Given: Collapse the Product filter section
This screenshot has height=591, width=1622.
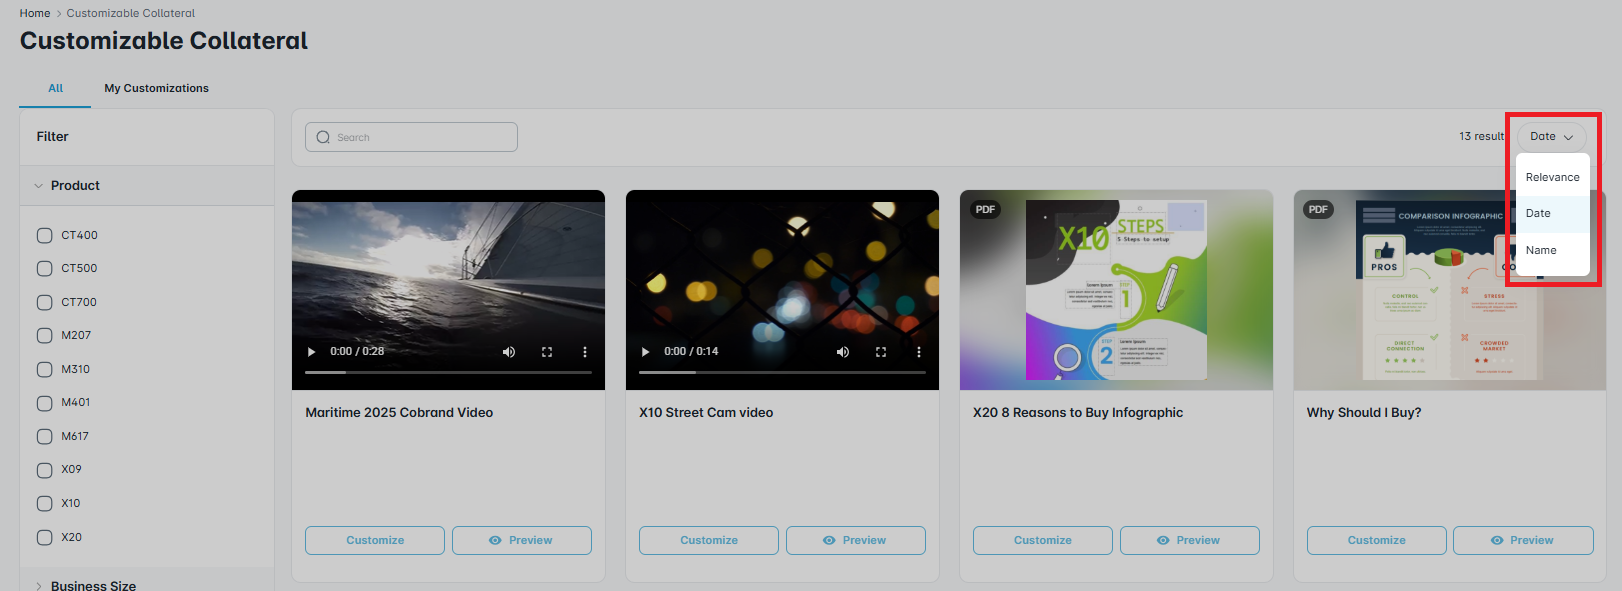Looking at the screenshot, I should point(40,186).
